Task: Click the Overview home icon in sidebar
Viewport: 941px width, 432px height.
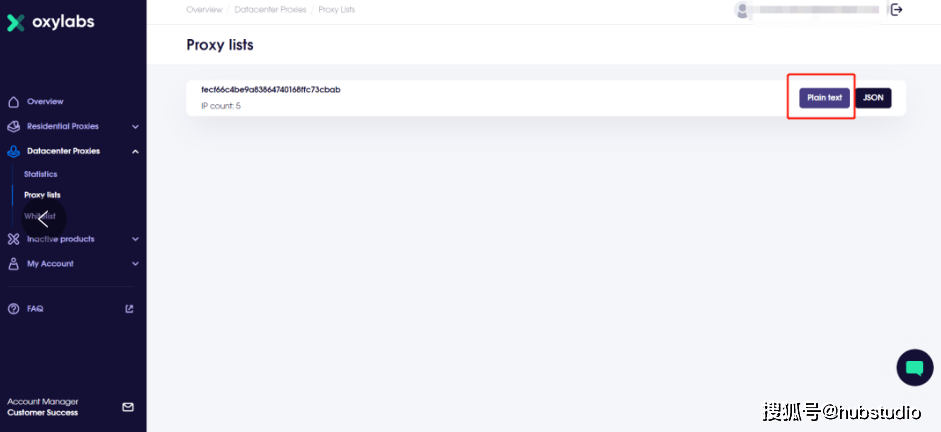Action: click(14, 102)
